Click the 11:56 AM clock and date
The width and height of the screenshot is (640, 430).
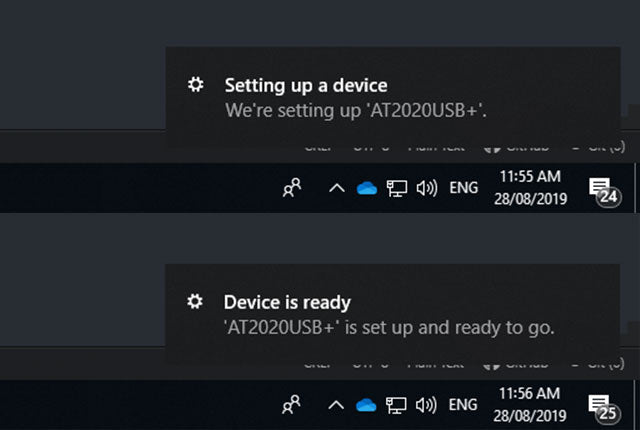tap(530, 405)
